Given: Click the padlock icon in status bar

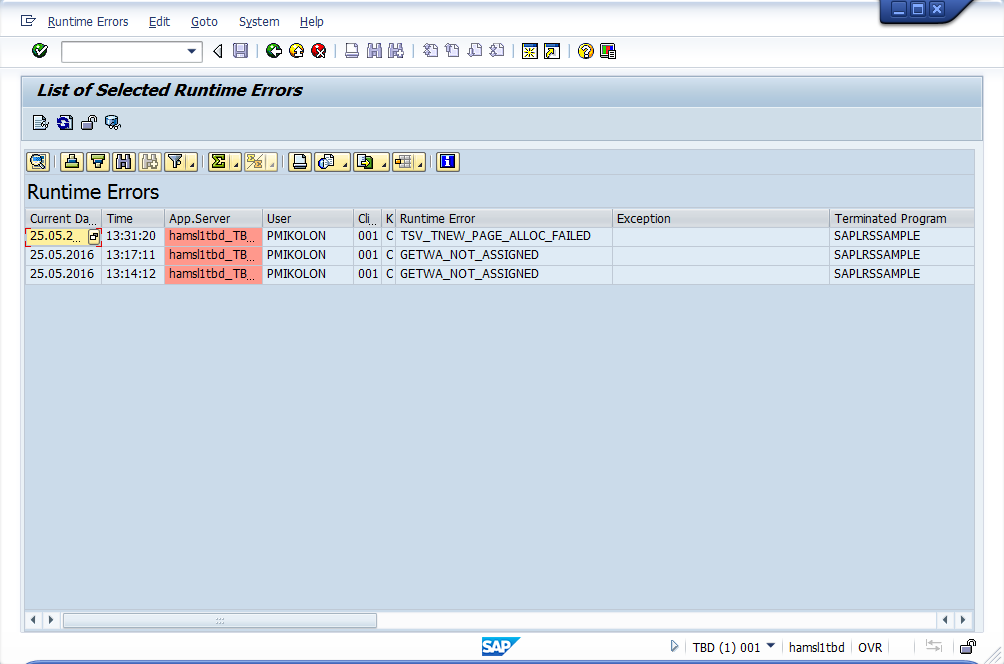Looking at the screenshot, I should click(967, 647).
